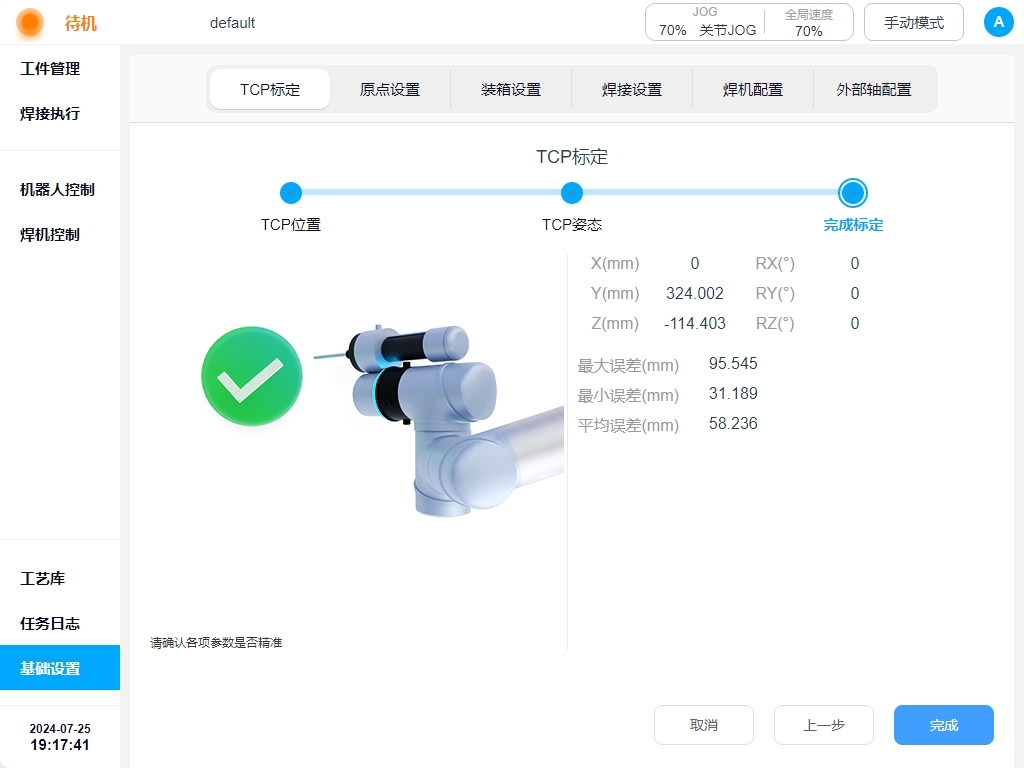Click the orange status indicator icon
1024x768 pixels.
[30, 22]
